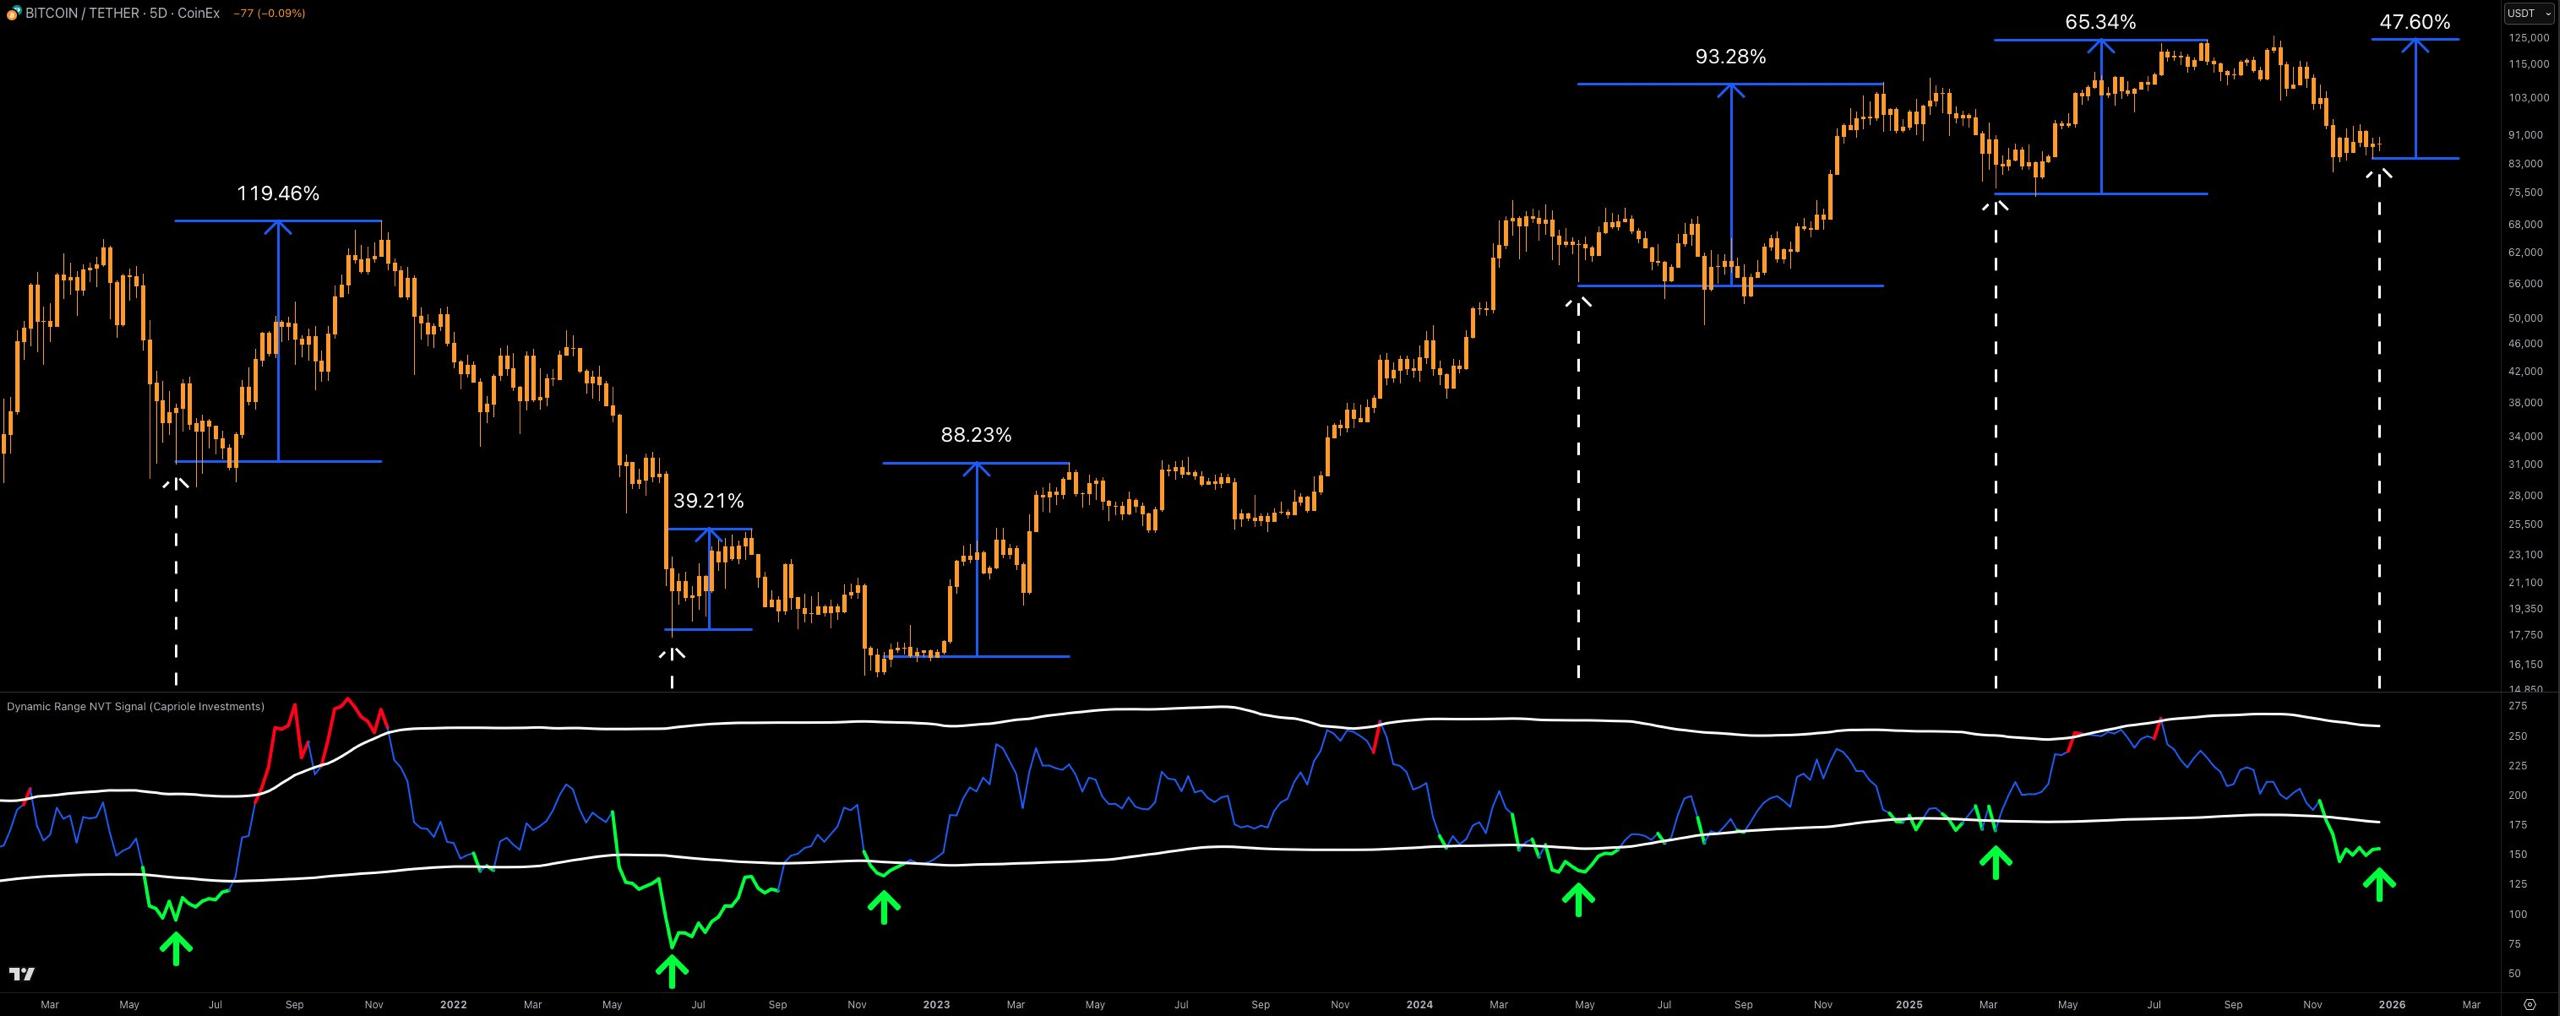Select the green arrow near May 2024

[1578, 900]
